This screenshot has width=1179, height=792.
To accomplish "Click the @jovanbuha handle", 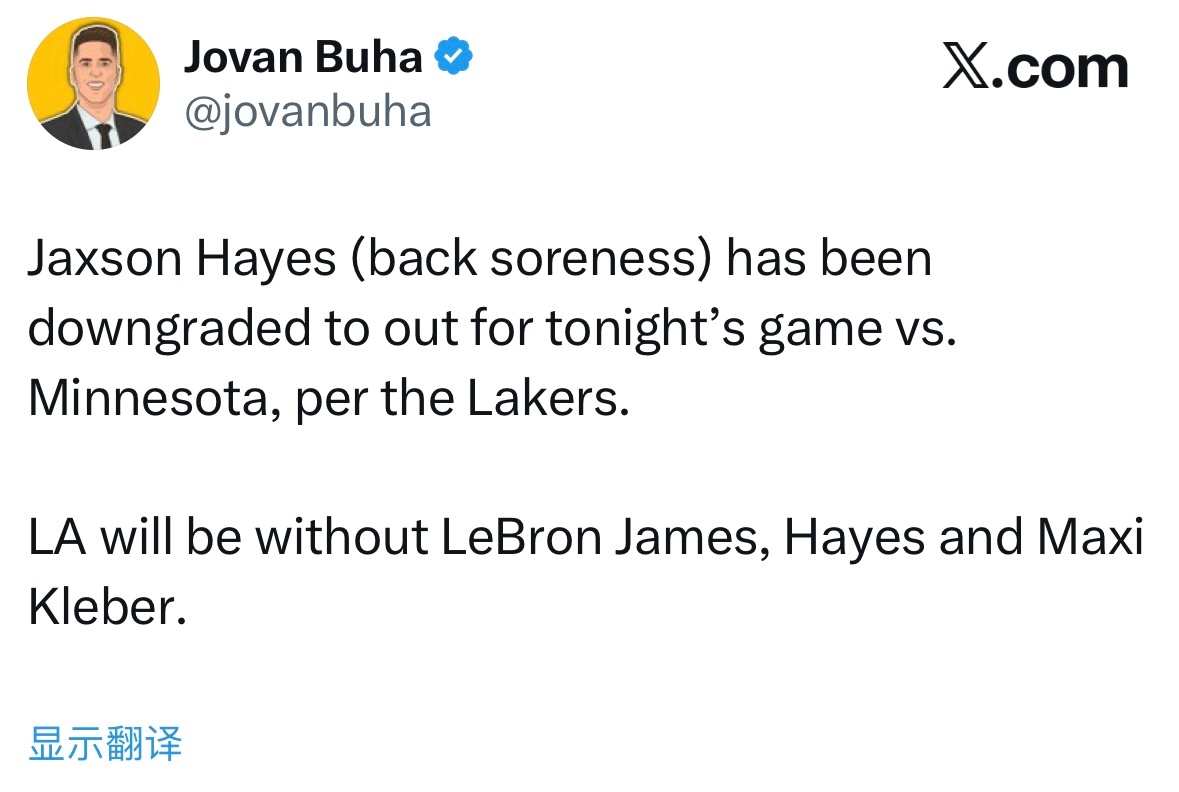I will click(x=307, y=111).
